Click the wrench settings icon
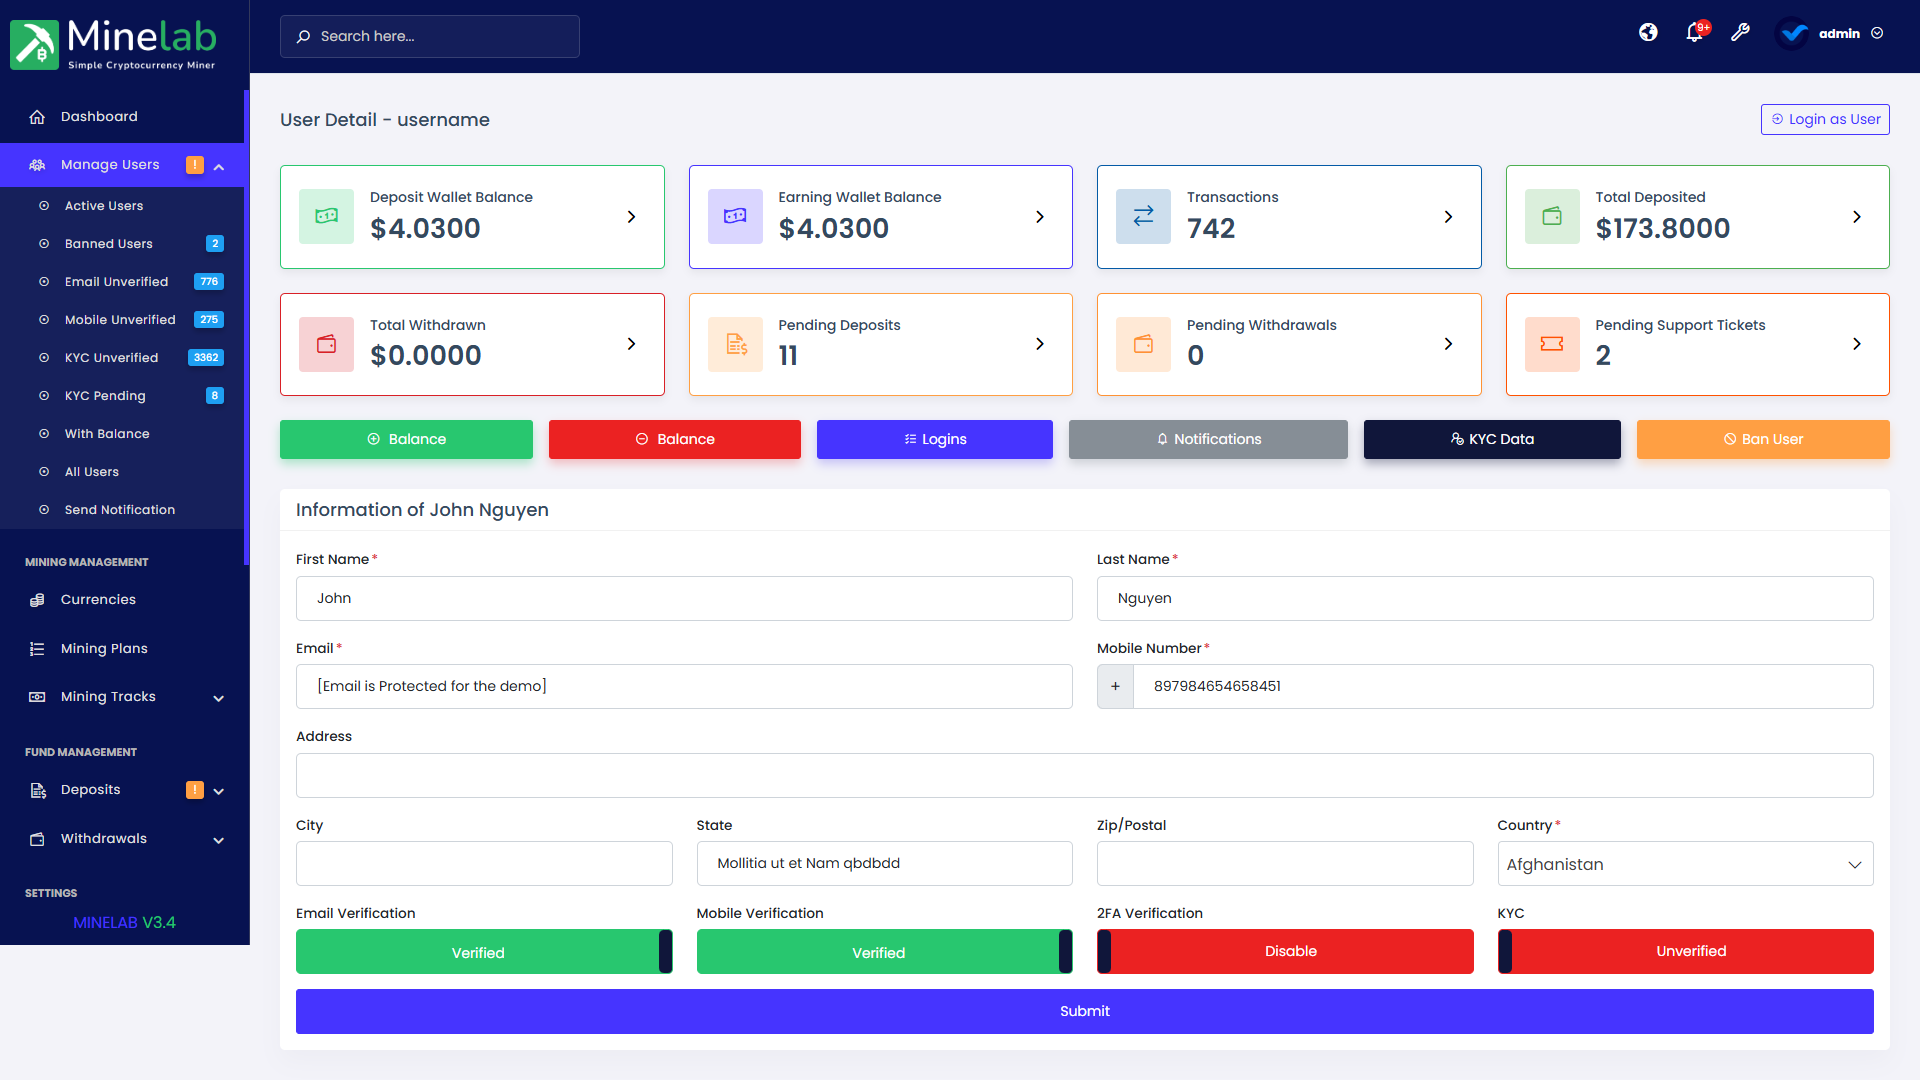 1740,33
